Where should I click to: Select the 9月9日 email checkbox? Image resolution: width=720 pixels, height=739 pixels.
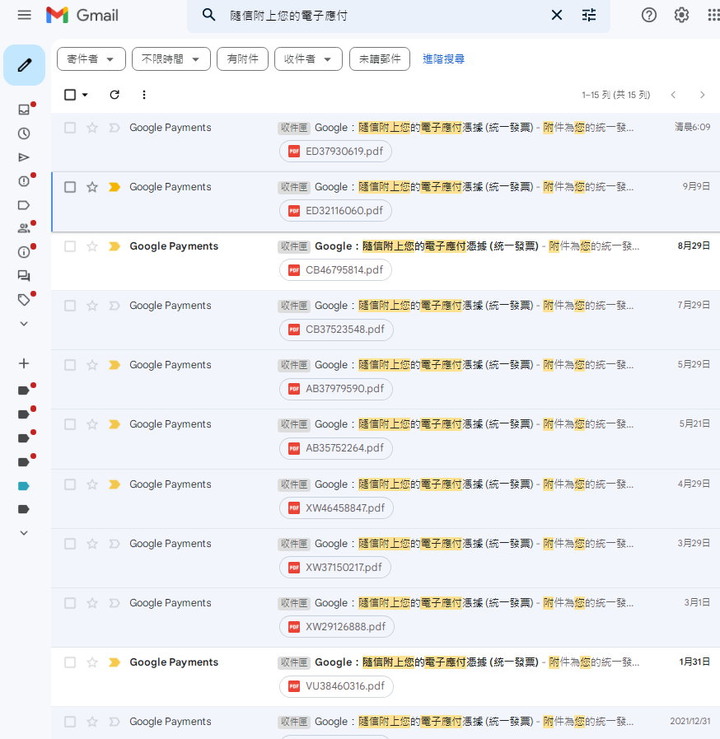coord(70,187)
